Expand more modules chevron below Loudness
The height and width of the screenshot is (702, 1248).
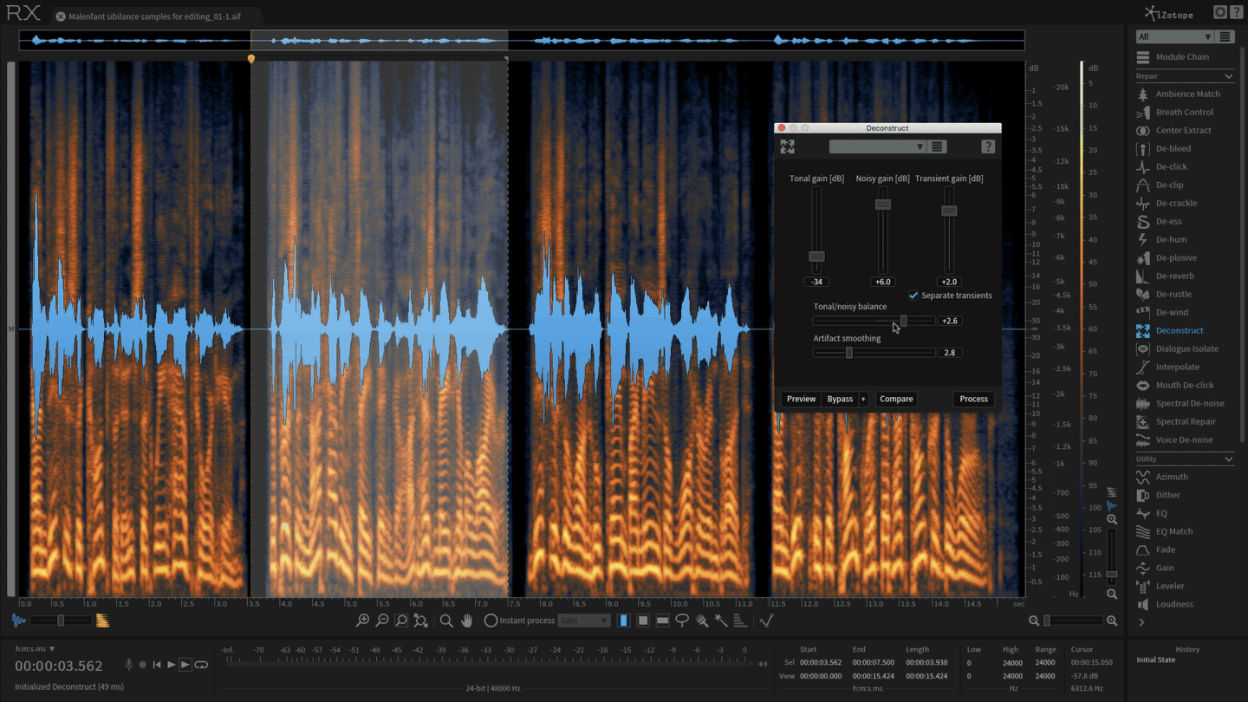[1141, 622]
